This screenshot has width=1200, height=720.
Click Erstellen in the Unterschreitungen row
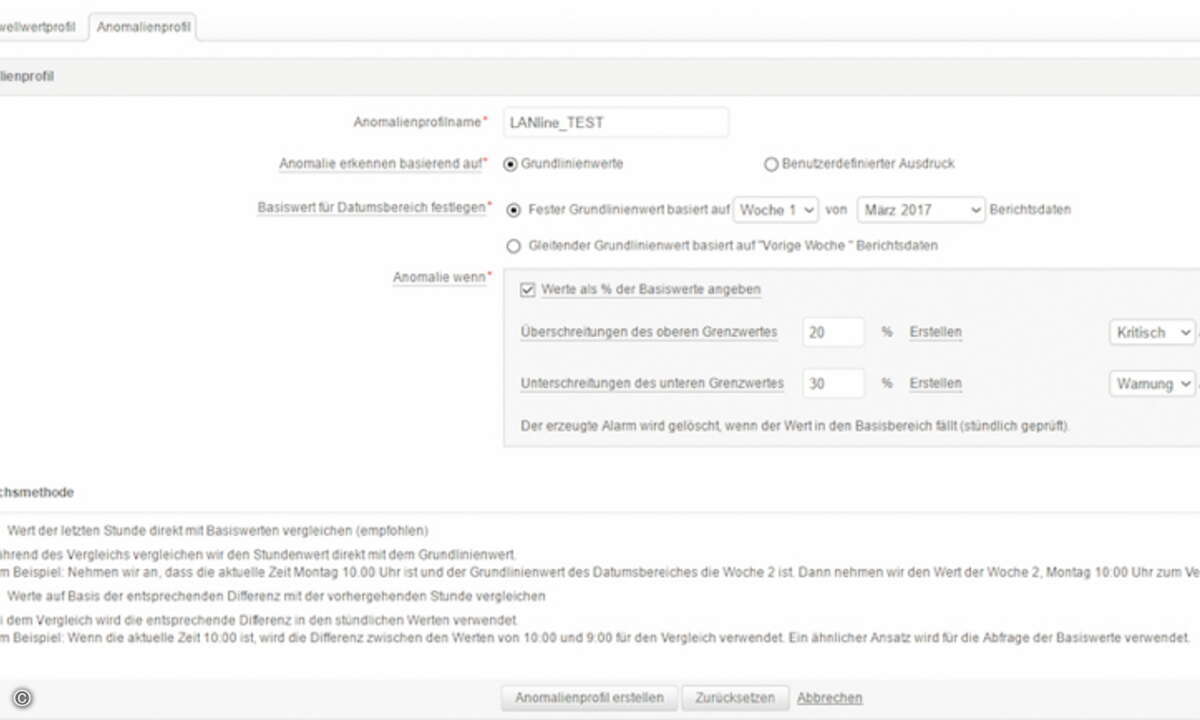[x=935, y=383]
